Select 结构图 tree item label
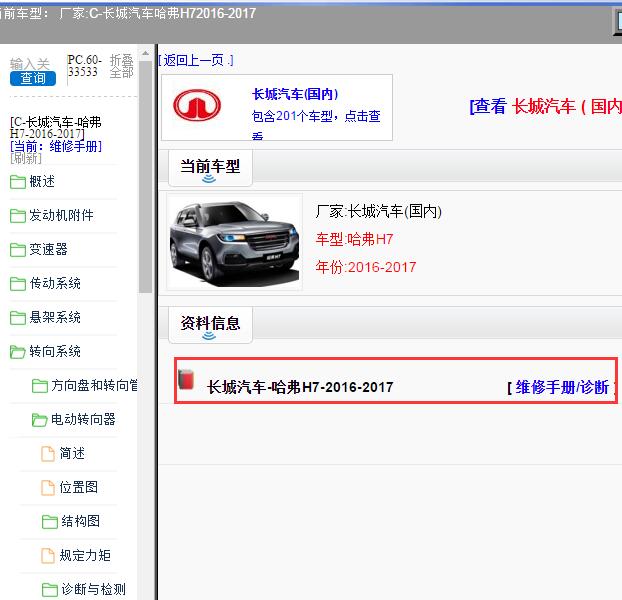622x600 pixels. [81, 521]
